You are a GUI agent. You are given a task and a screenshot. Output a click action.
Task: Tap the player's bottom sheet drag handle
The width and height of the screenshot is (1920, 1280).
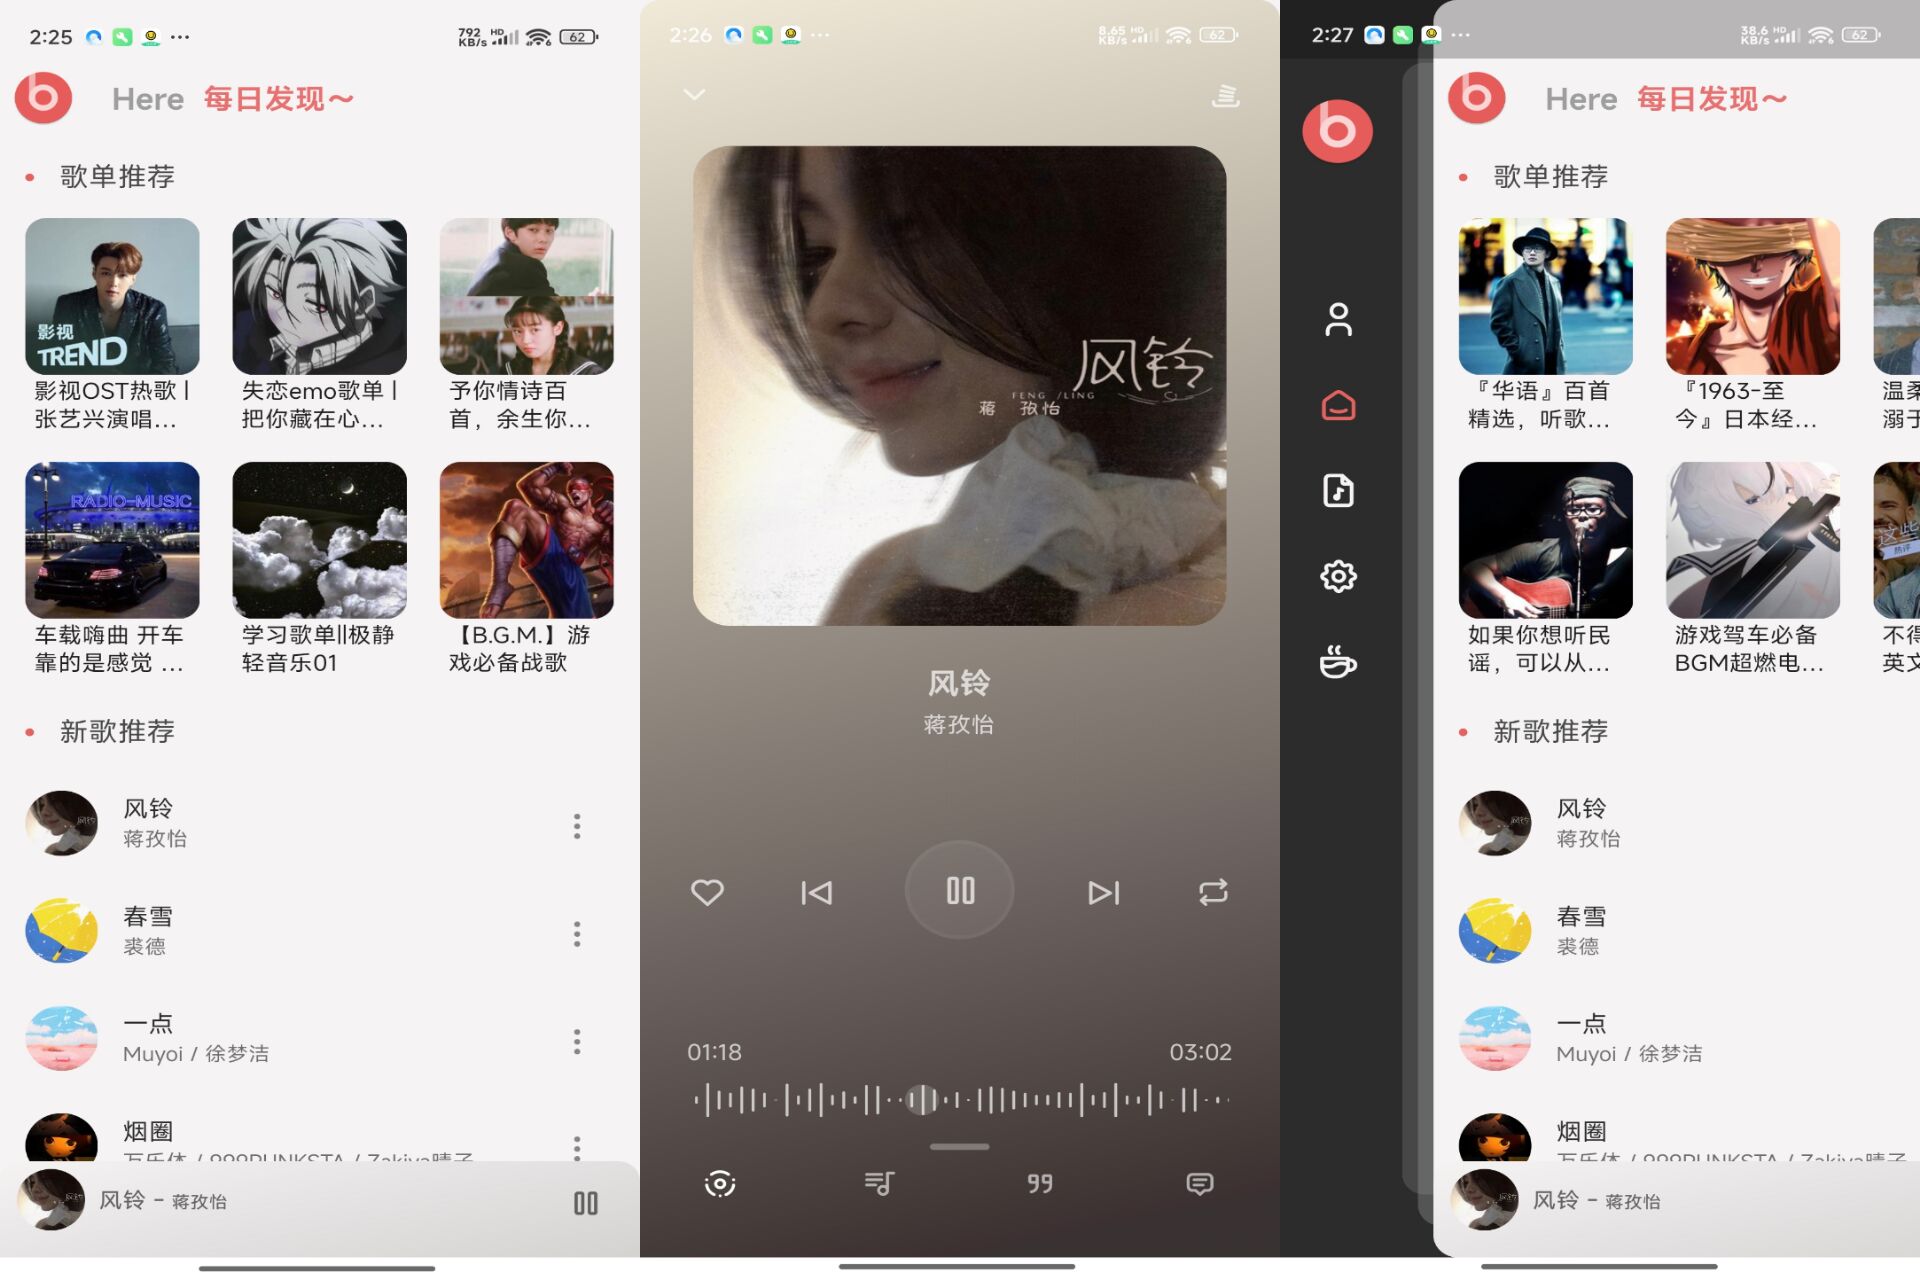[960, 1147]
